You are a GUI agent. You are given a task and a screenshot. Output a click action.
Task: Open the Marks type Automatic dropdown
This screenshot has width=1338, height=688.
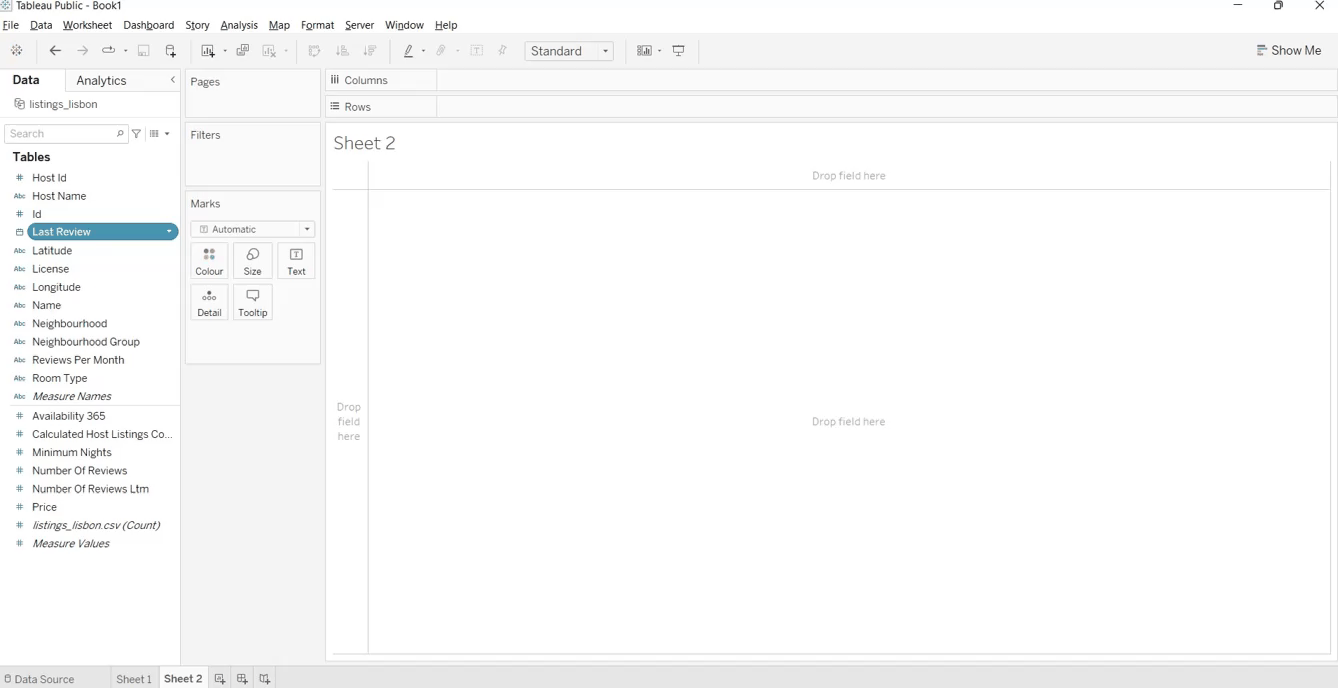(x=253, y=229)
